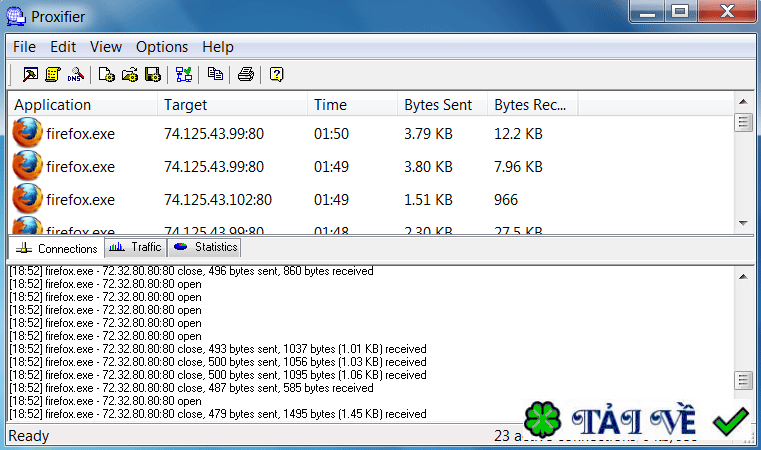
Task: Sort by Bytes Sent column header
Action: pyautogui.click(x=442, y=105)
